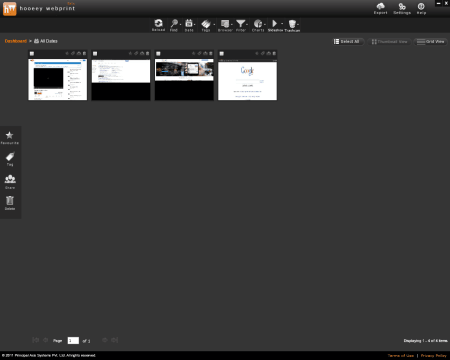Share the banner image page card via cloud icon
The height and width of the screenshot is (360, 450).
click(205, 53)
